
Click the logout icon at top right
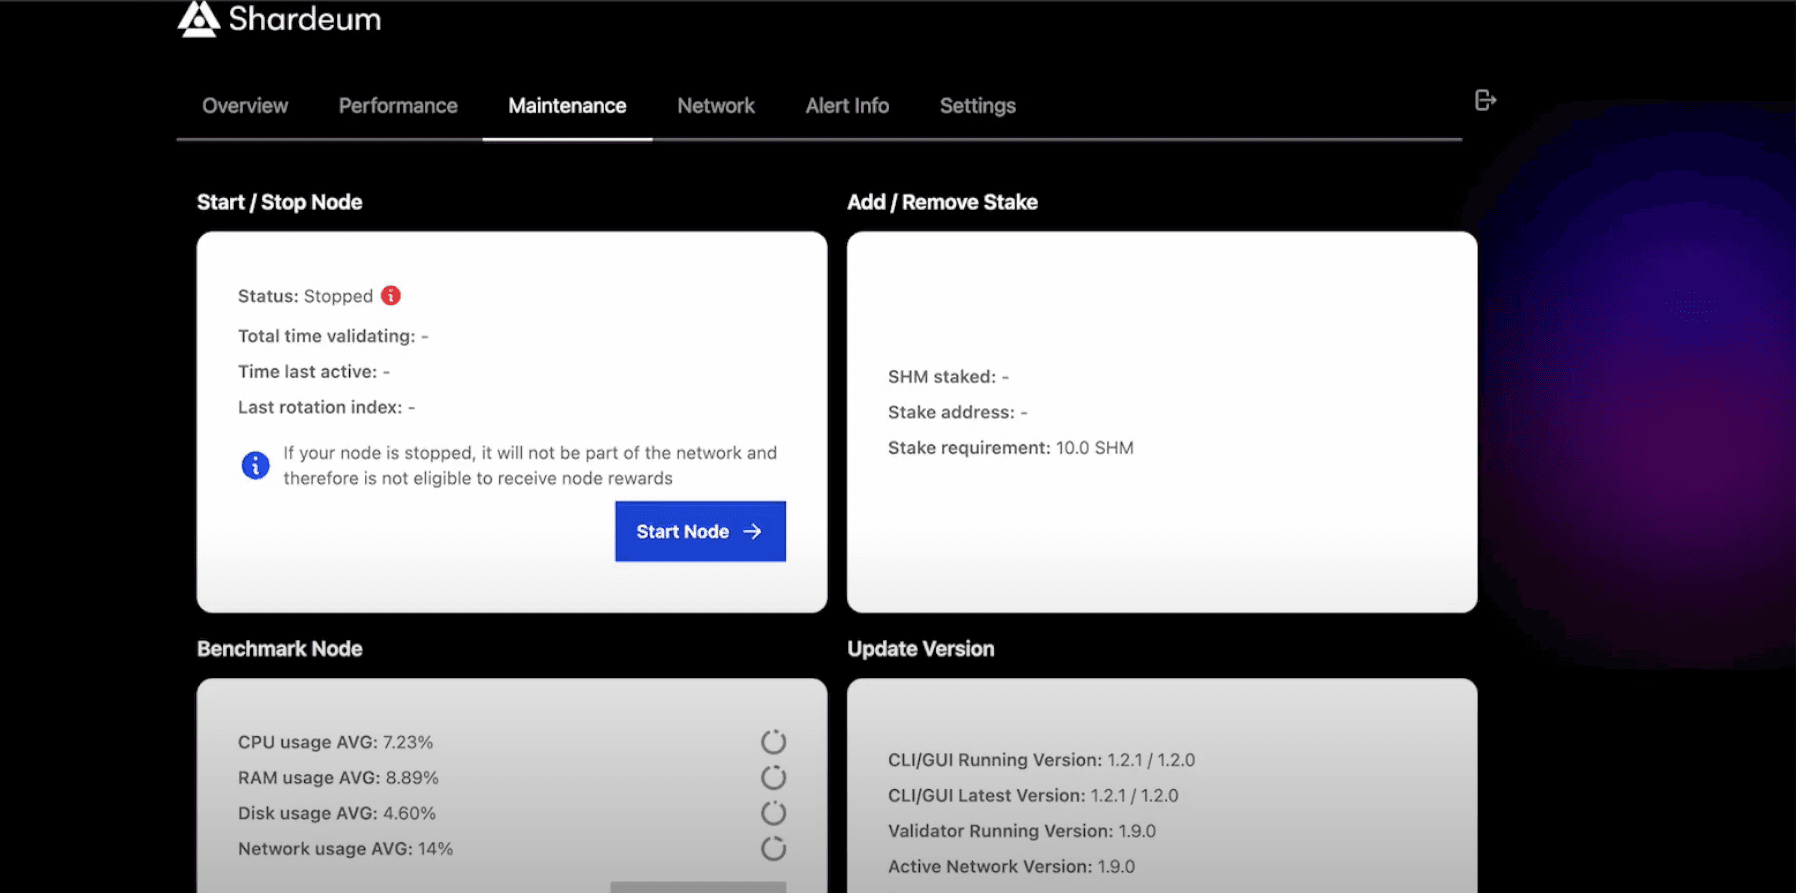point(1485,100)
